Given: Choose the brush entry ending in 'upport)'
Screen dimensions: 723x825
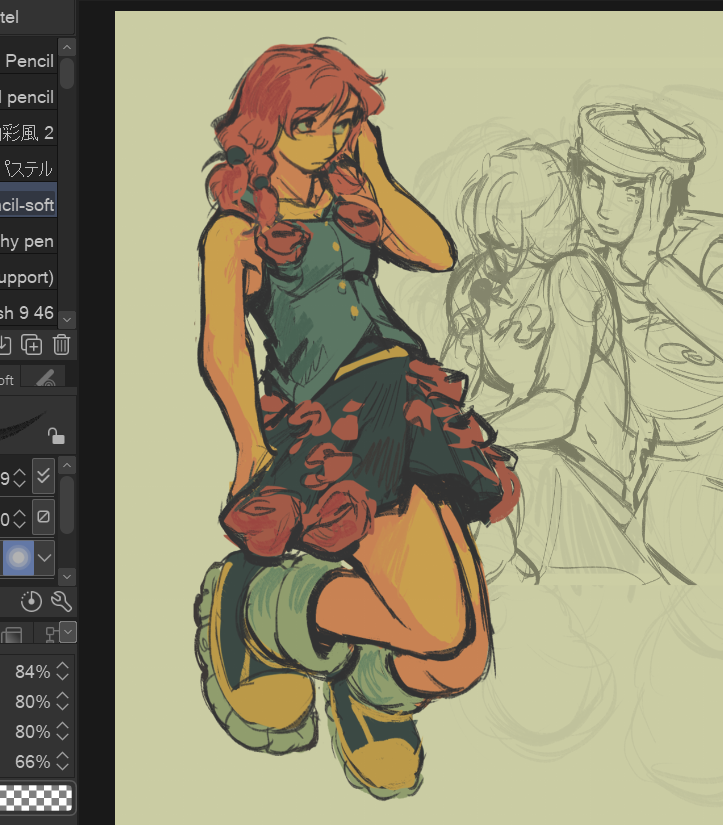Looking at the screenshot, I should [x=28, y=277].
